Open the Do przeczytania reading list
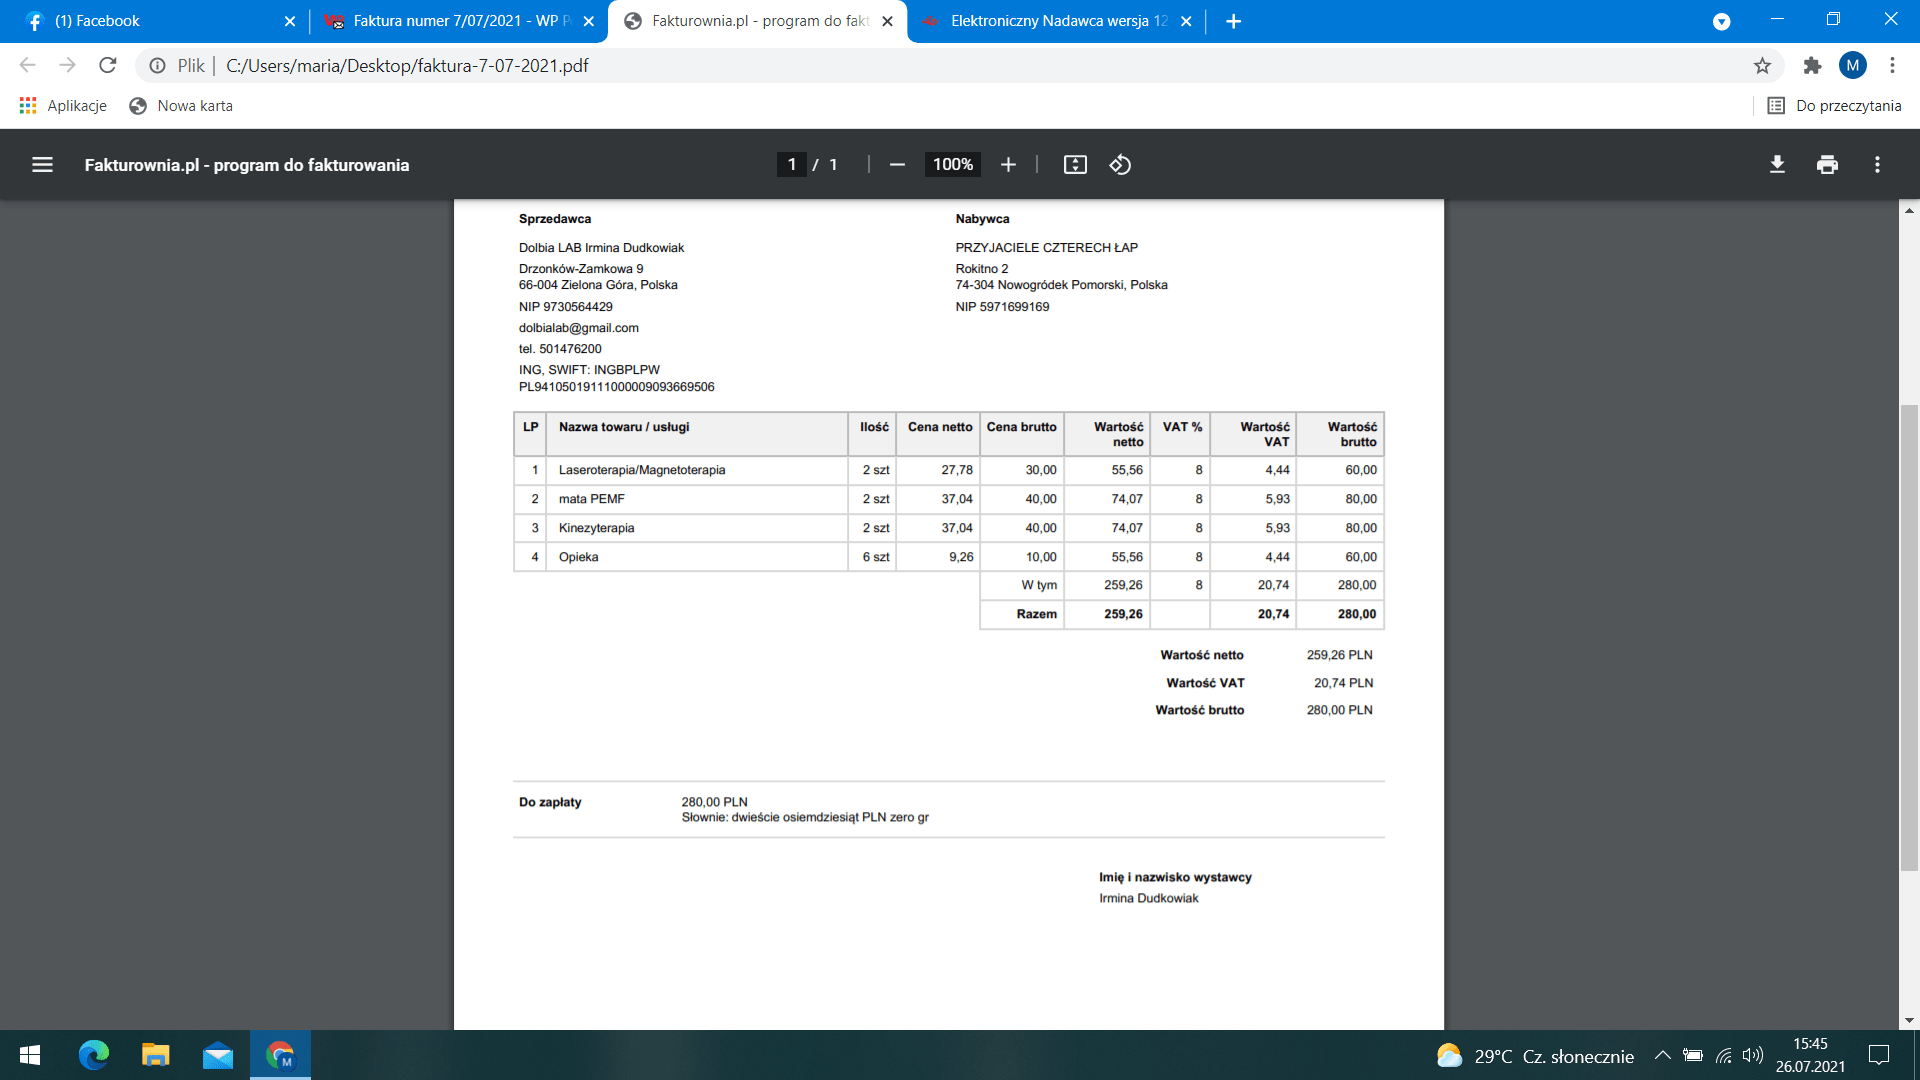 coord(1834,106)
